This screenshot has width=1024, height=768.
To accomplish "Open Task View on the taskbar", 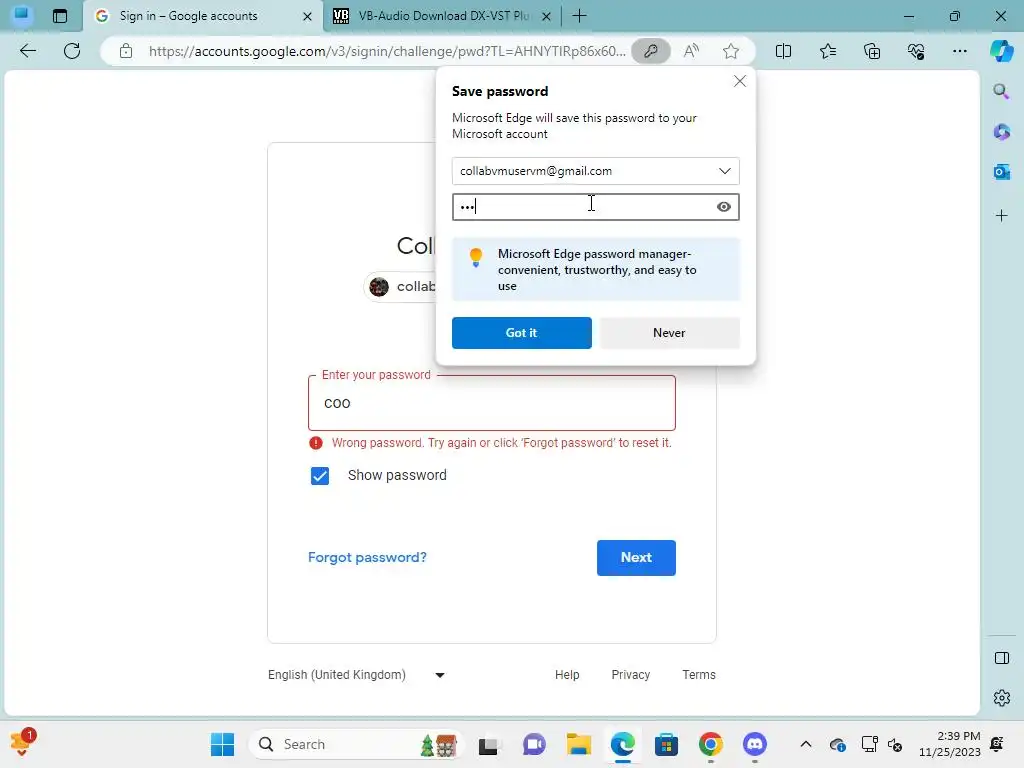I will point(488,744).
